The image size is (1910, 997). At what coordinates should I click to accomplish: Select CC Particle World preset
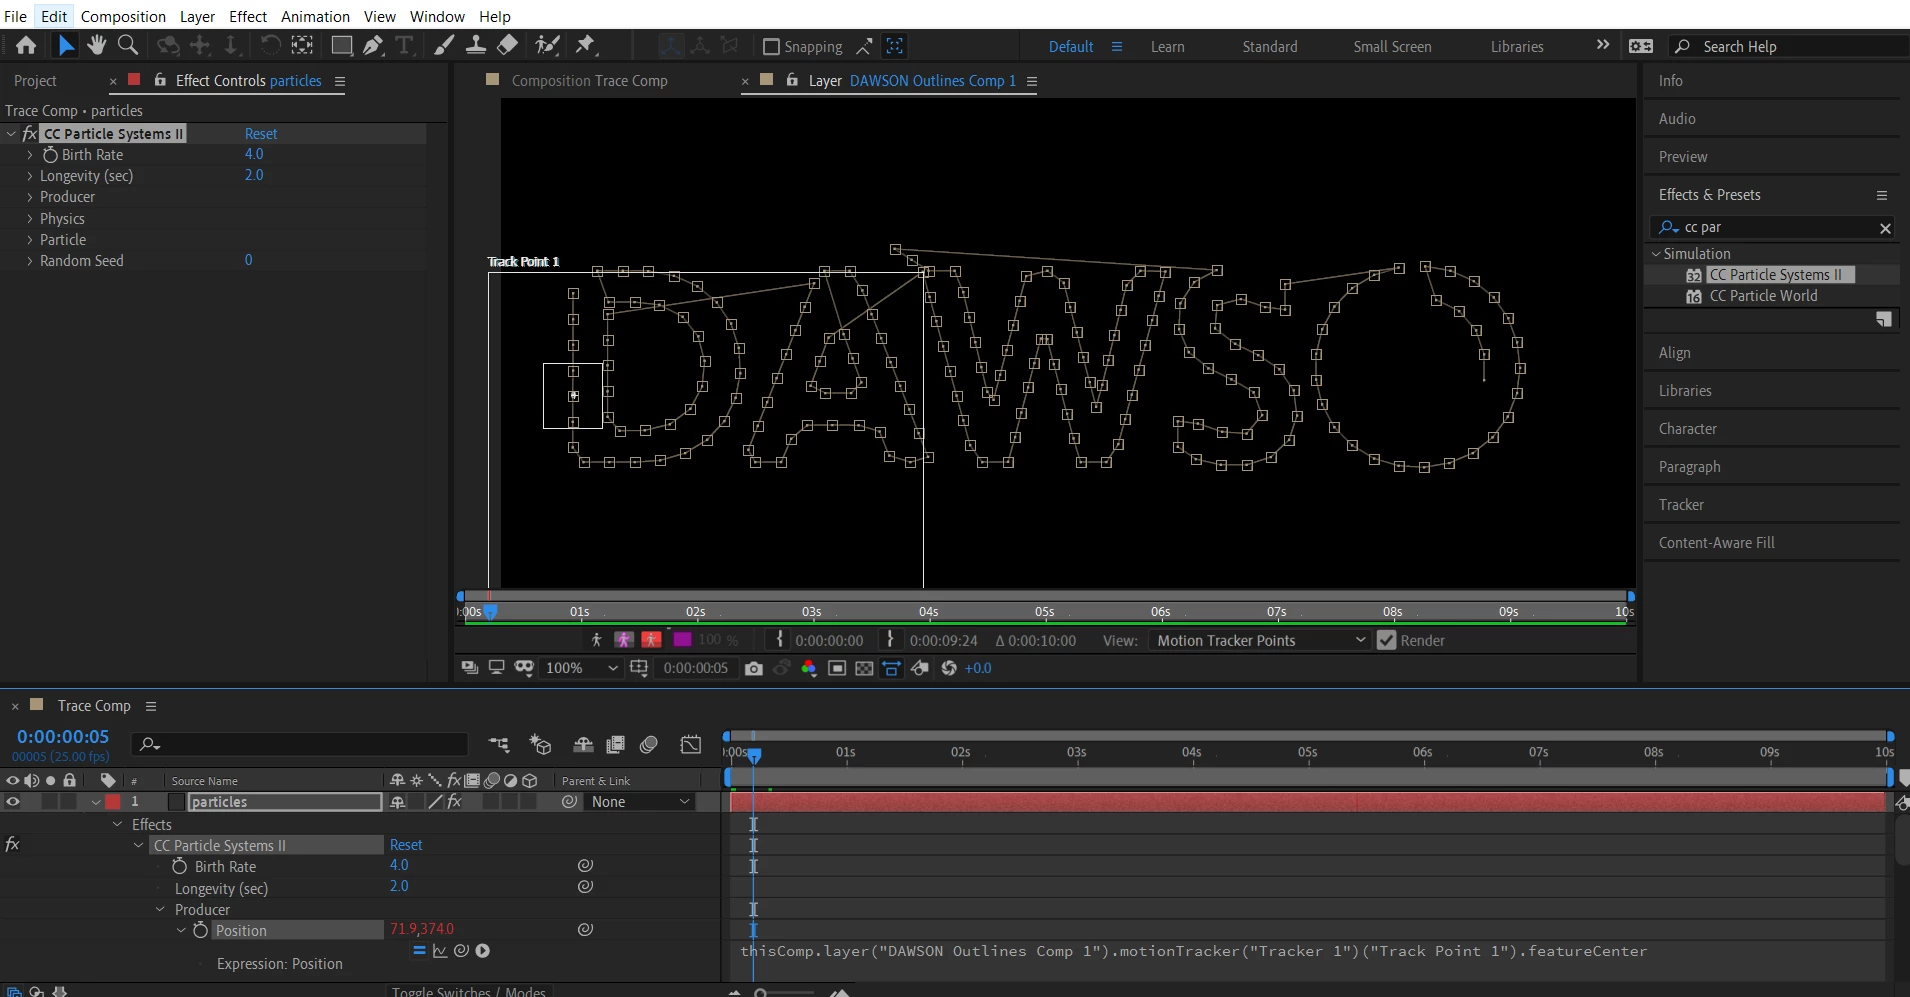click(x=1763, y=296)
